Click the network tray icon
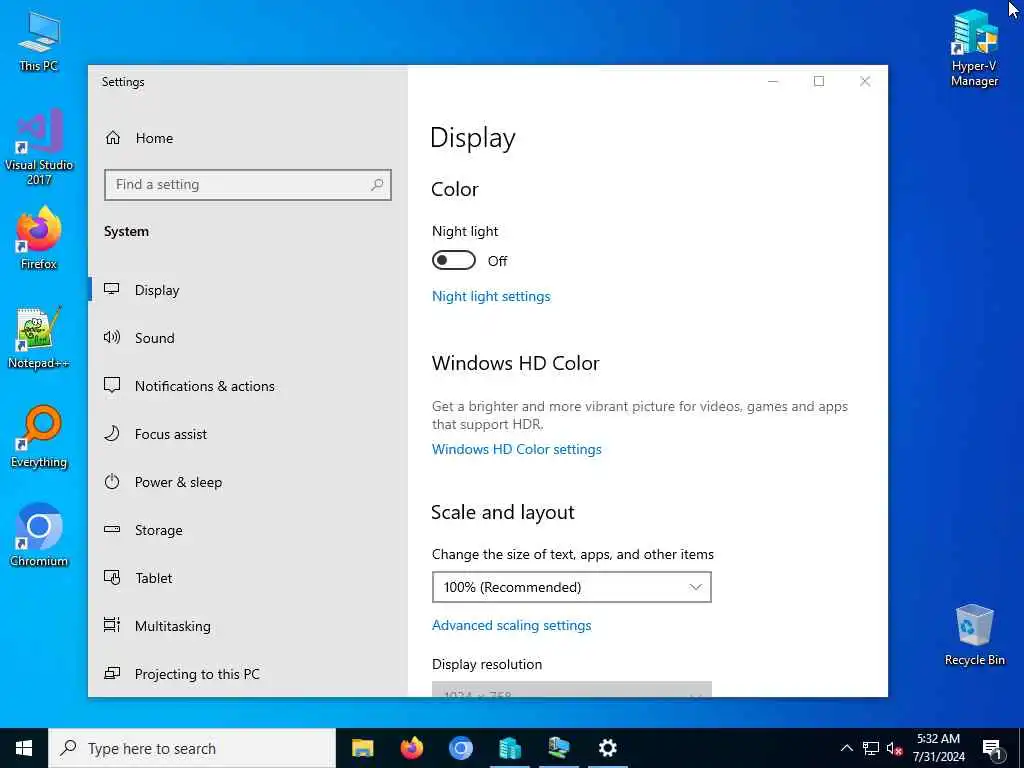This screenshot has width=1024, height=768. (871, 748)
